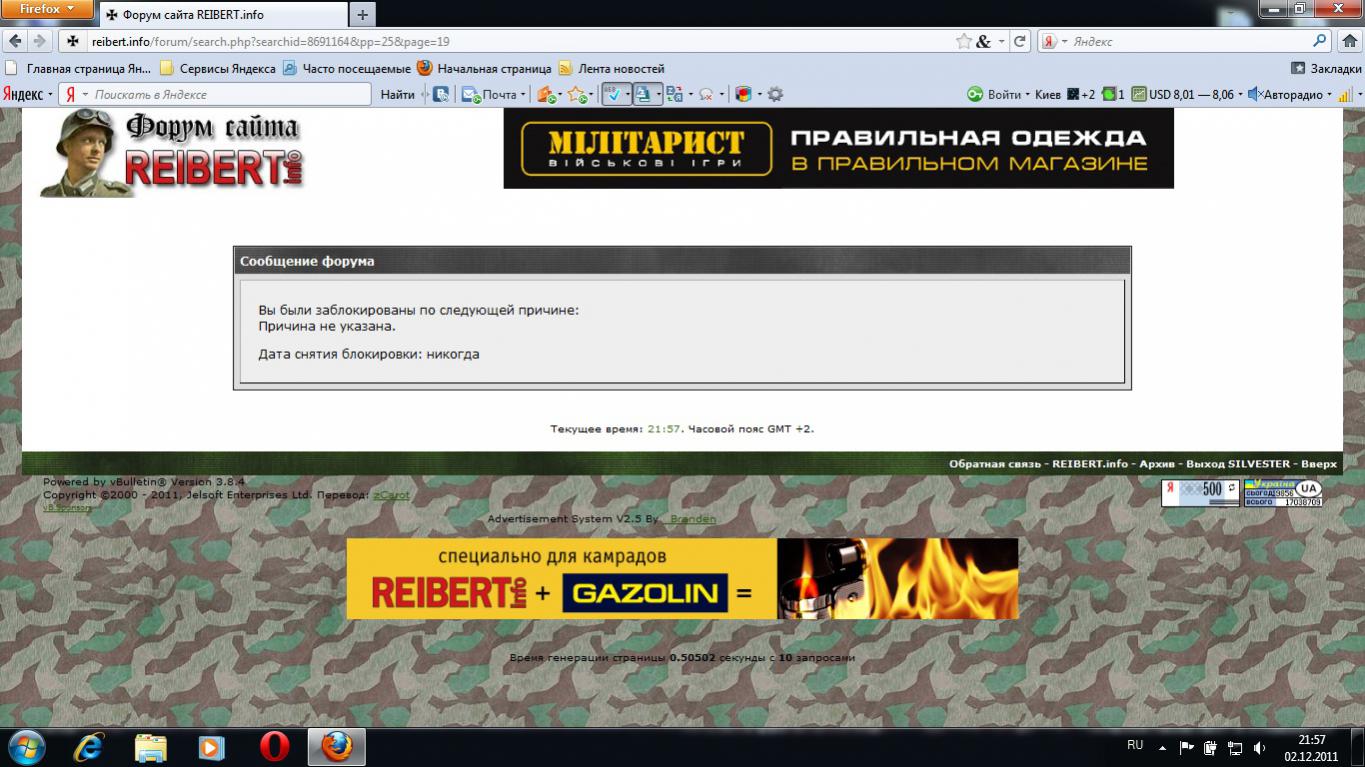Expand the USD rate dropdown arrow

click(x=1240, y=95)
